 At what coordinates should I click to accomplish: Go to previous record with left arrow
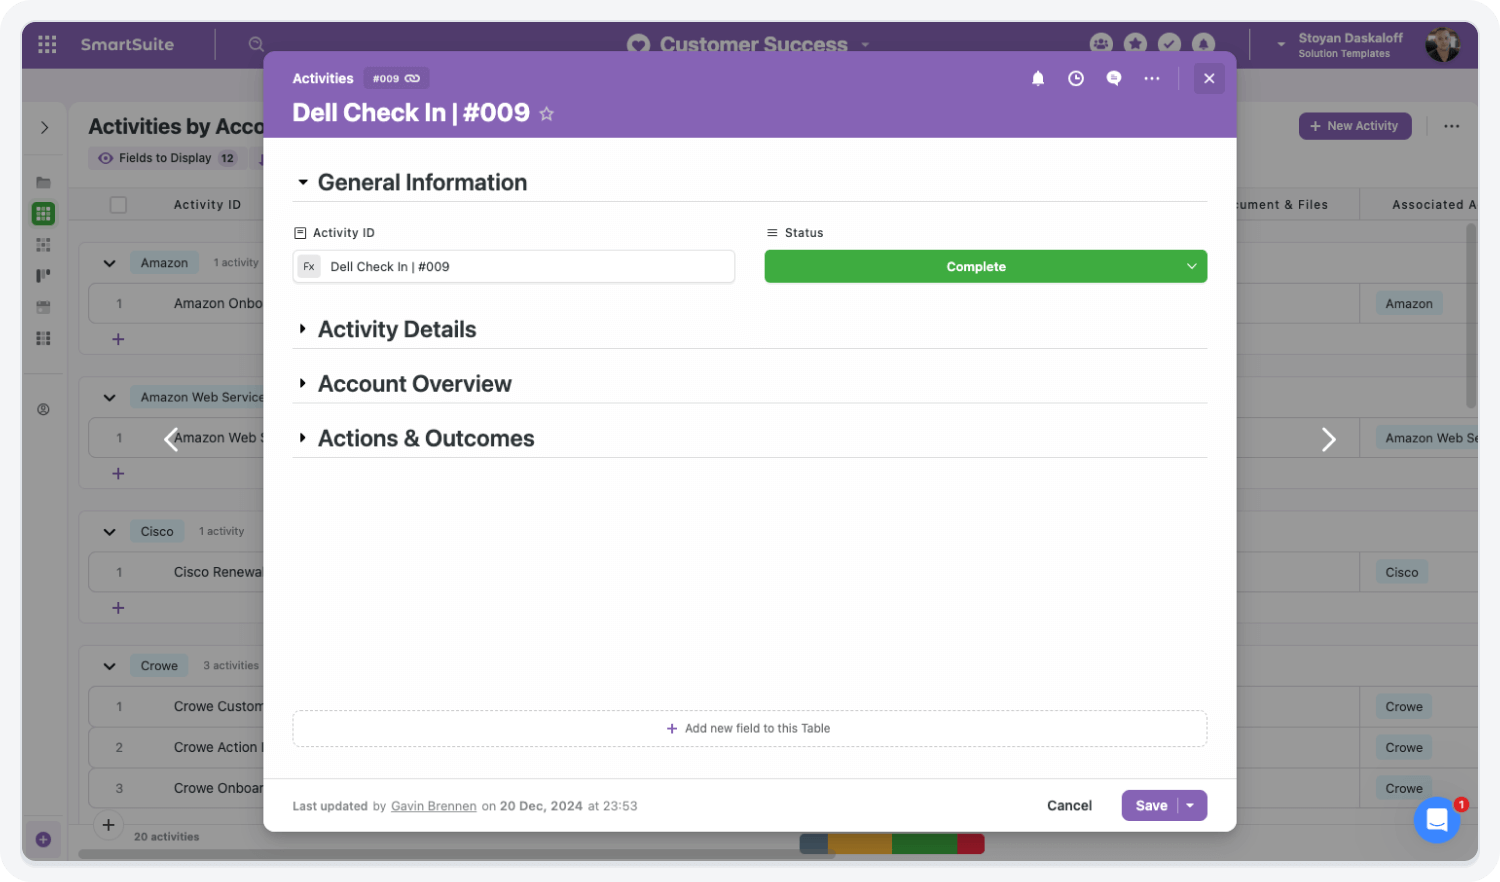(171, 440)
